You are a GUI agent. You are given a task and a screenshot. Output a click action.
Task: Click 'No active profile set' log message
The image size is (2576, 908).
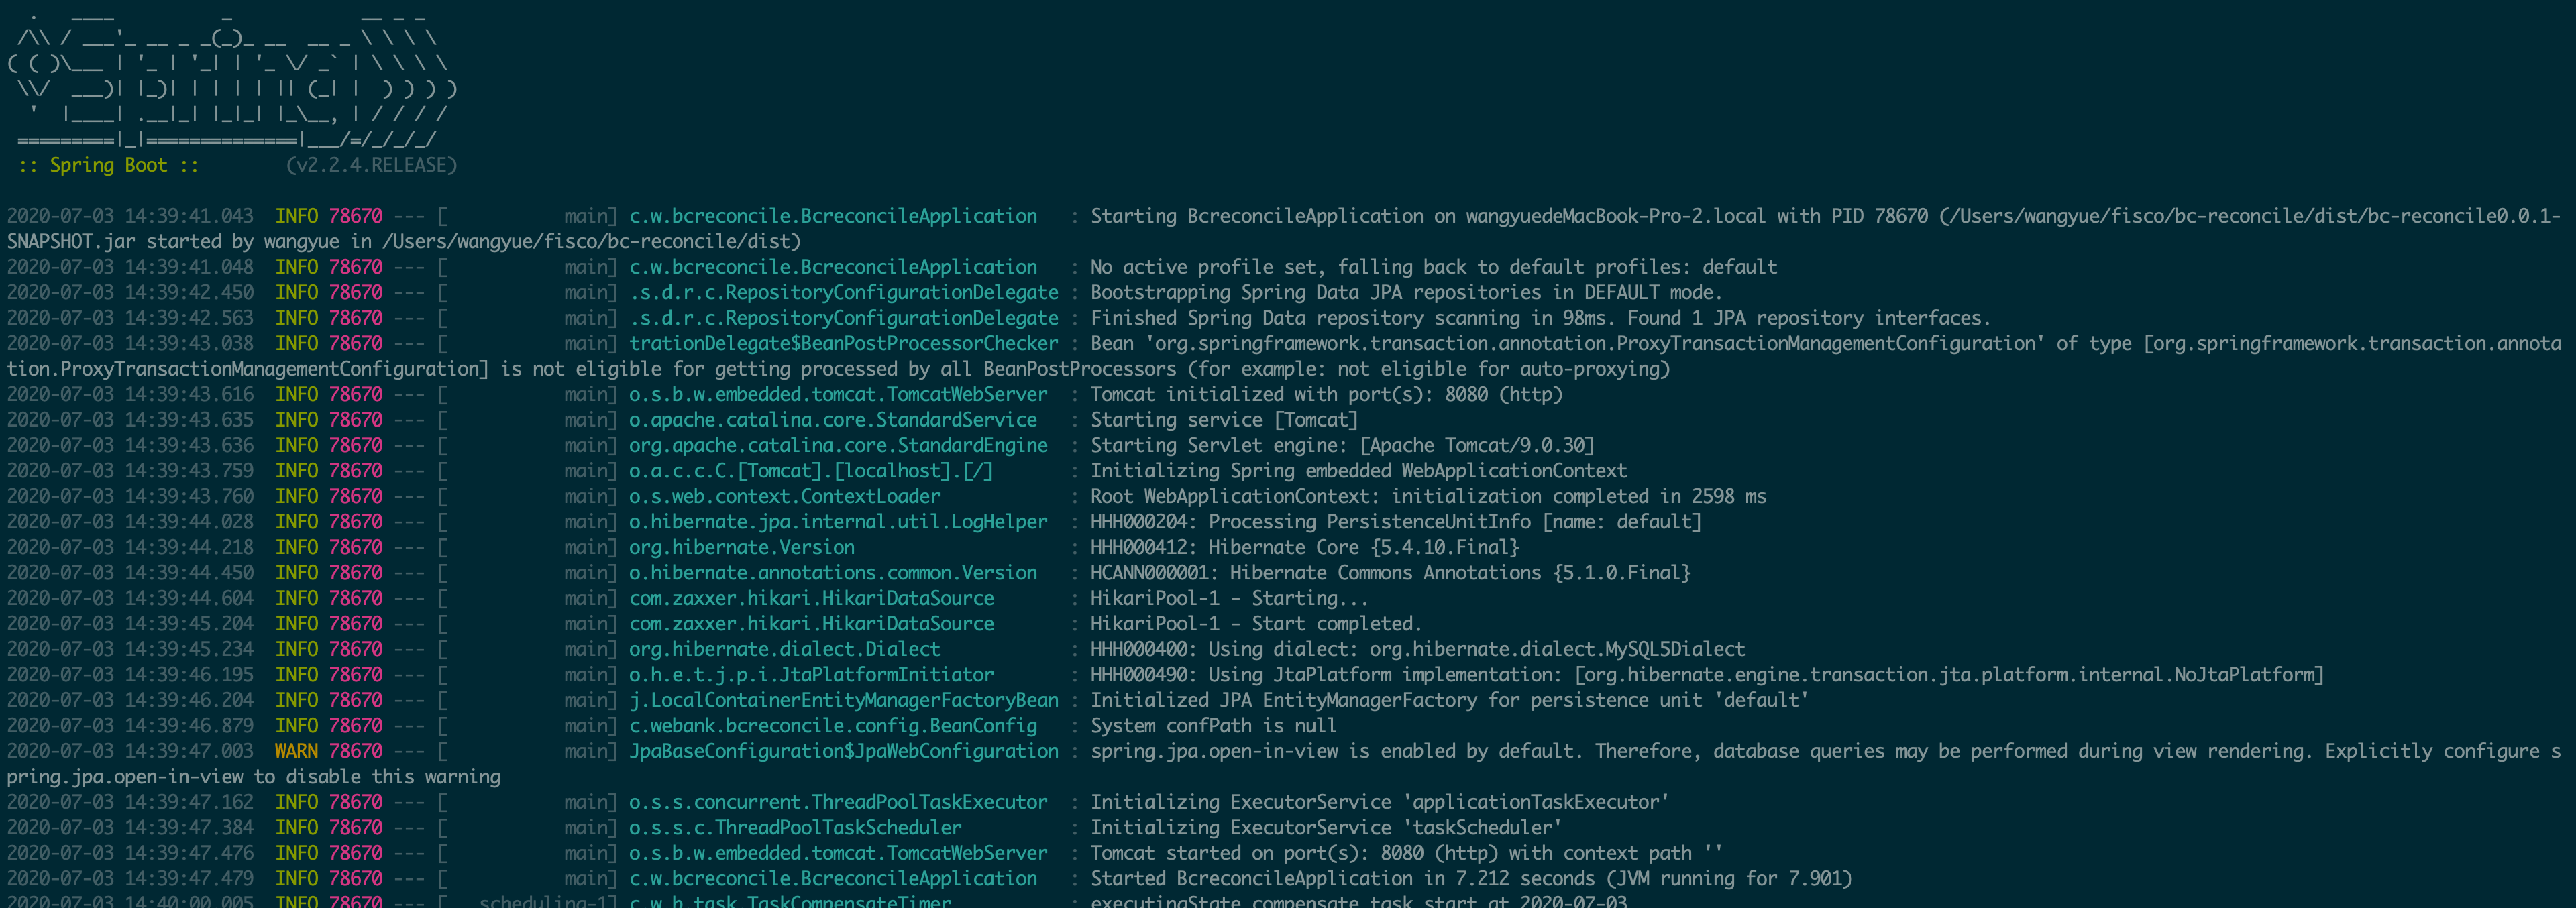[x=1434, y=267]
